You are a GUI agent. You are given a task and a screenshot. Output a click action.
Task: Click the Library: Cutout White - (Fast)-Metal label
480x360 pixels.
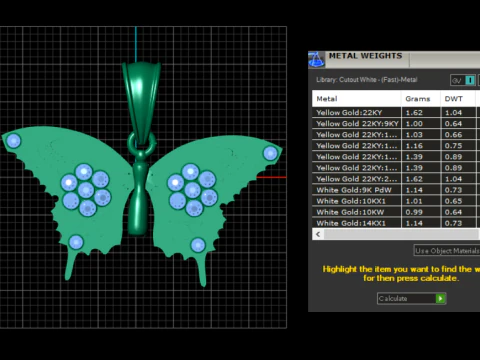[x=367, y=80]
